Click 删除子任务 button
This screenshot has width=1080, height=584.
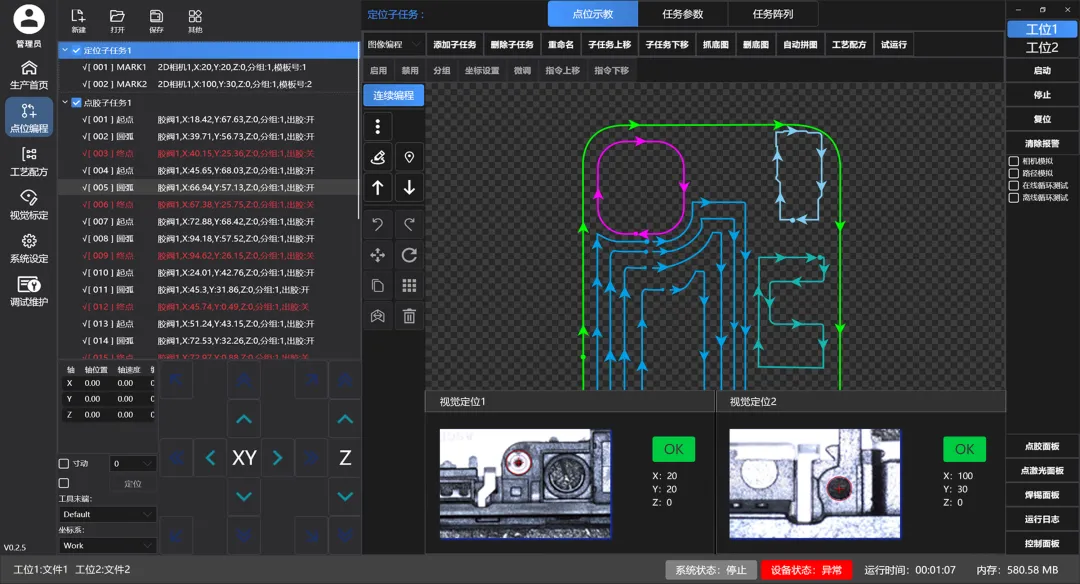click(512, 44)
